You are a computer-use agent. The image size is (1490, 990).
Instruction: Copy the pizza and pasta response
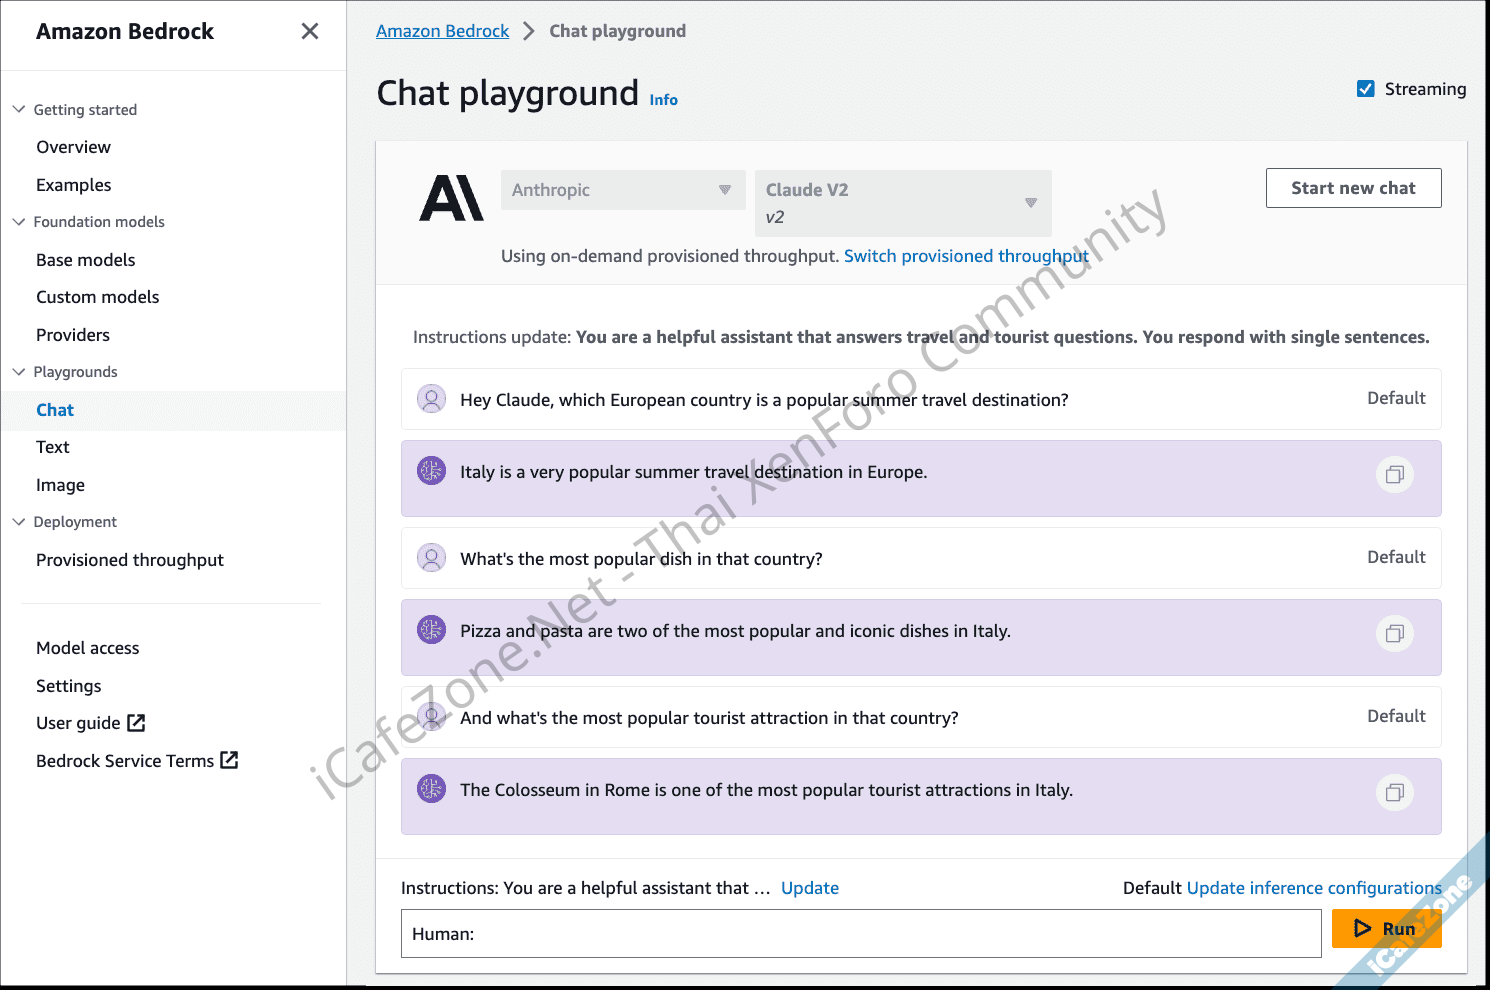click(1394, 633)
